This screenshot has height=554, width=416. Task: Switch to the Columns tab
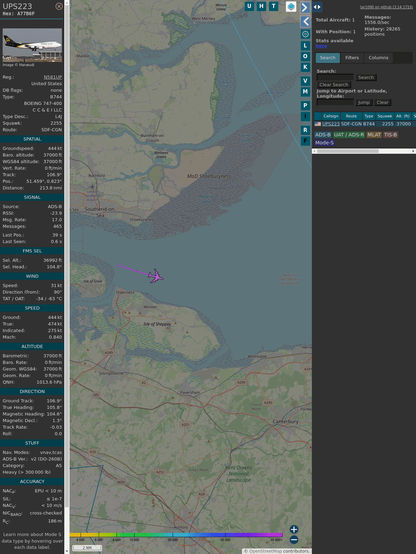(x=378, y=58)
